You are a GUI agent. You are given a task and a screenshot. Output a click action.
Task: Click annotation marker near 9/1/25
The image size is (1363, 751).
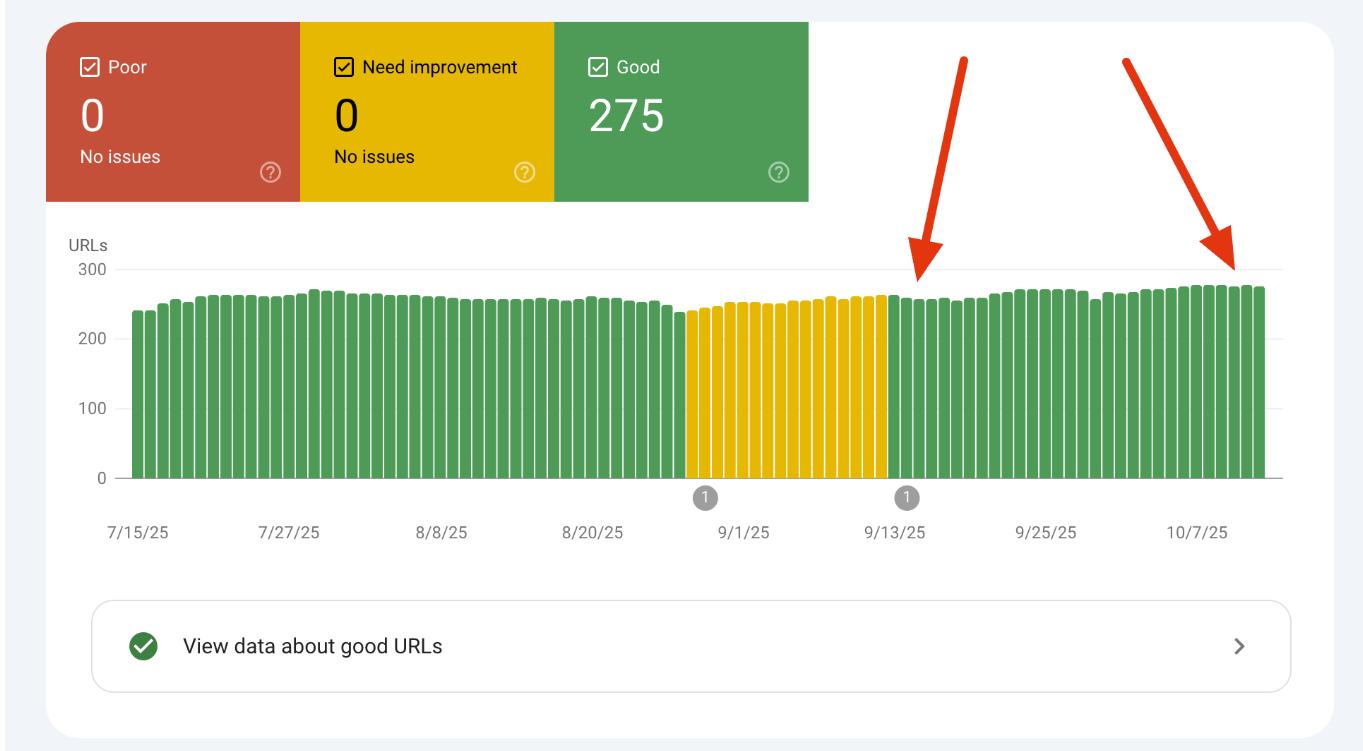(x=705, y=497)
